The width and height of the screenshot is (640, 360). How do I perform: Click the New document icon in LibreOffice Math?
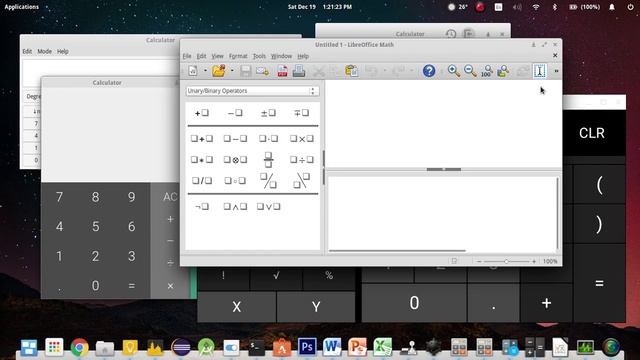(193, 71)
